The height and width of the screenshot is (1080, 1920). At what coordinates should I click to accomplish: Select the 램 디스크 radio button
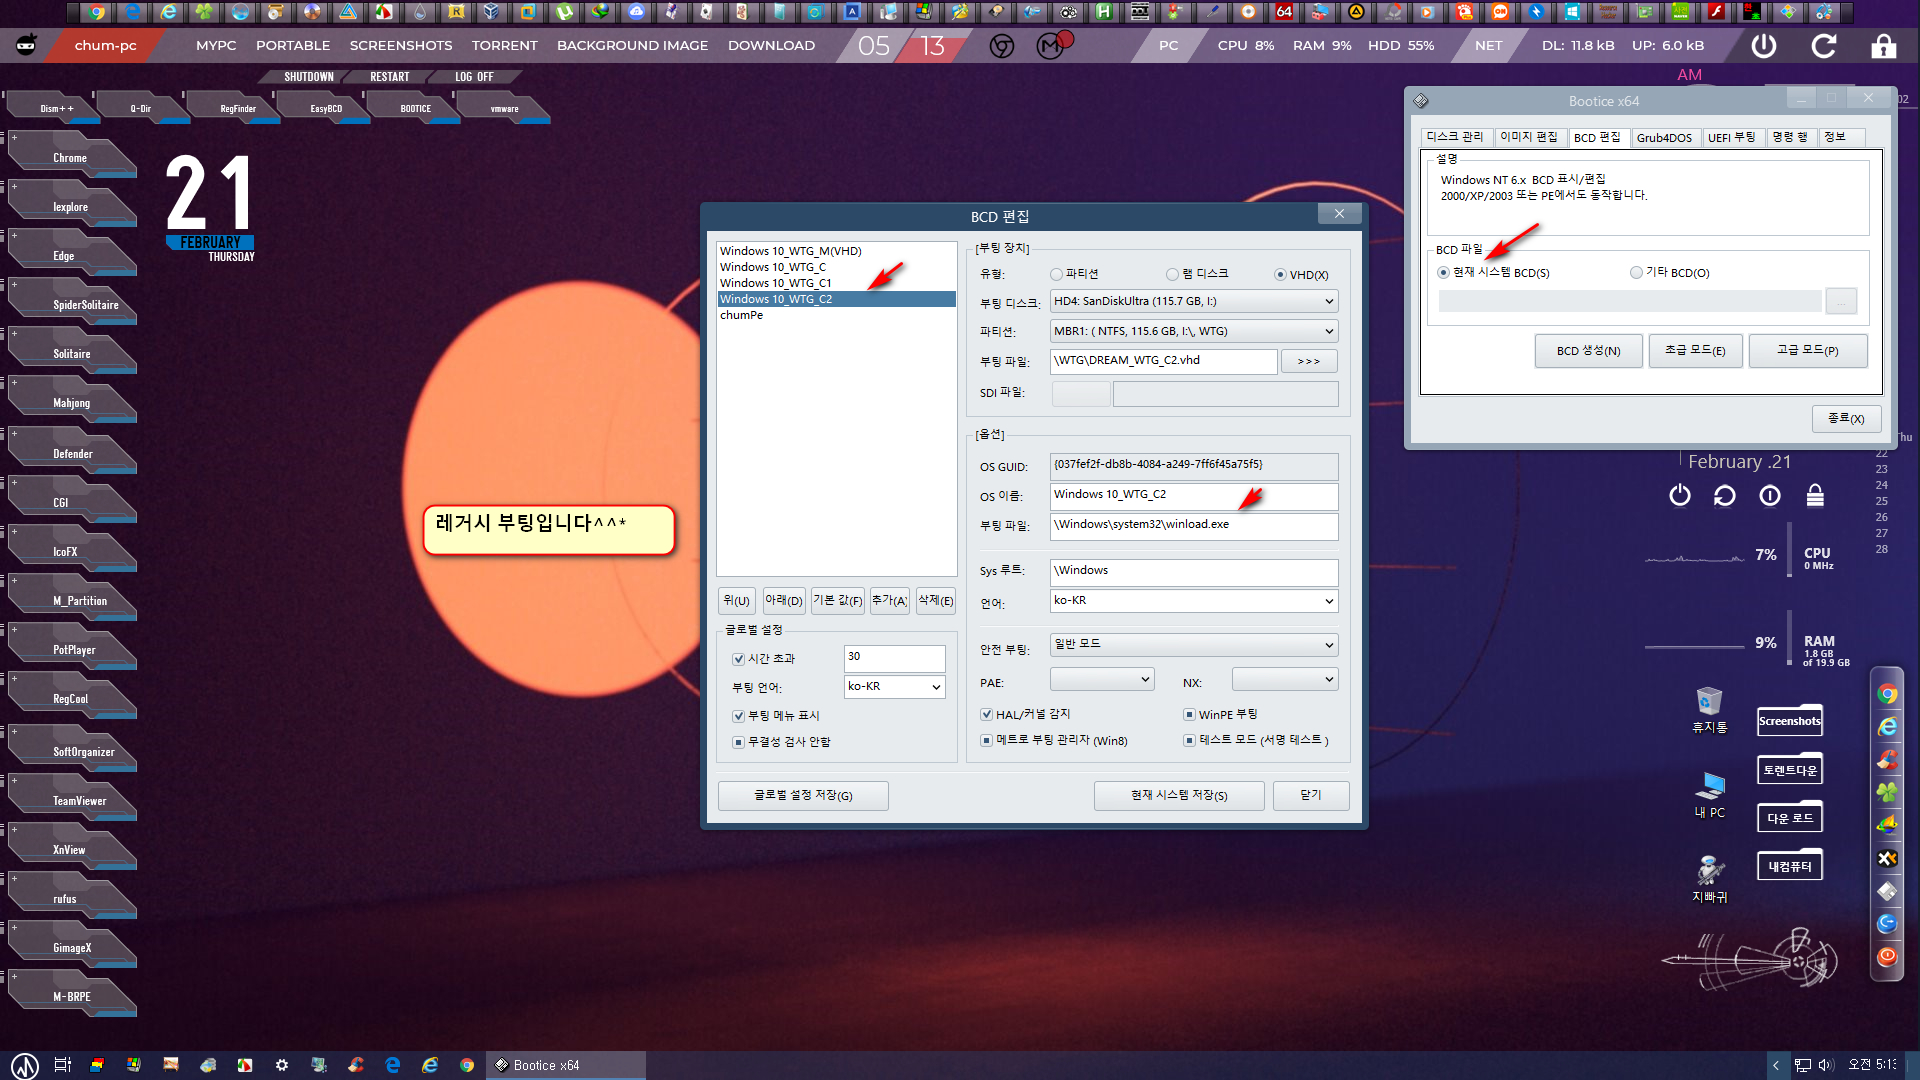pyautogui.click(x=1172, y=274)
